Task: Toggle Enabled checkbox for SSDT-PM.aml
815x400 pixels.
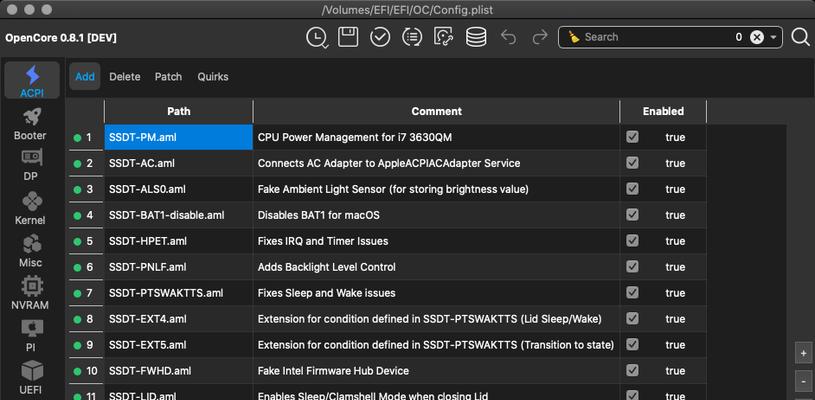Action: coord(632,137)
